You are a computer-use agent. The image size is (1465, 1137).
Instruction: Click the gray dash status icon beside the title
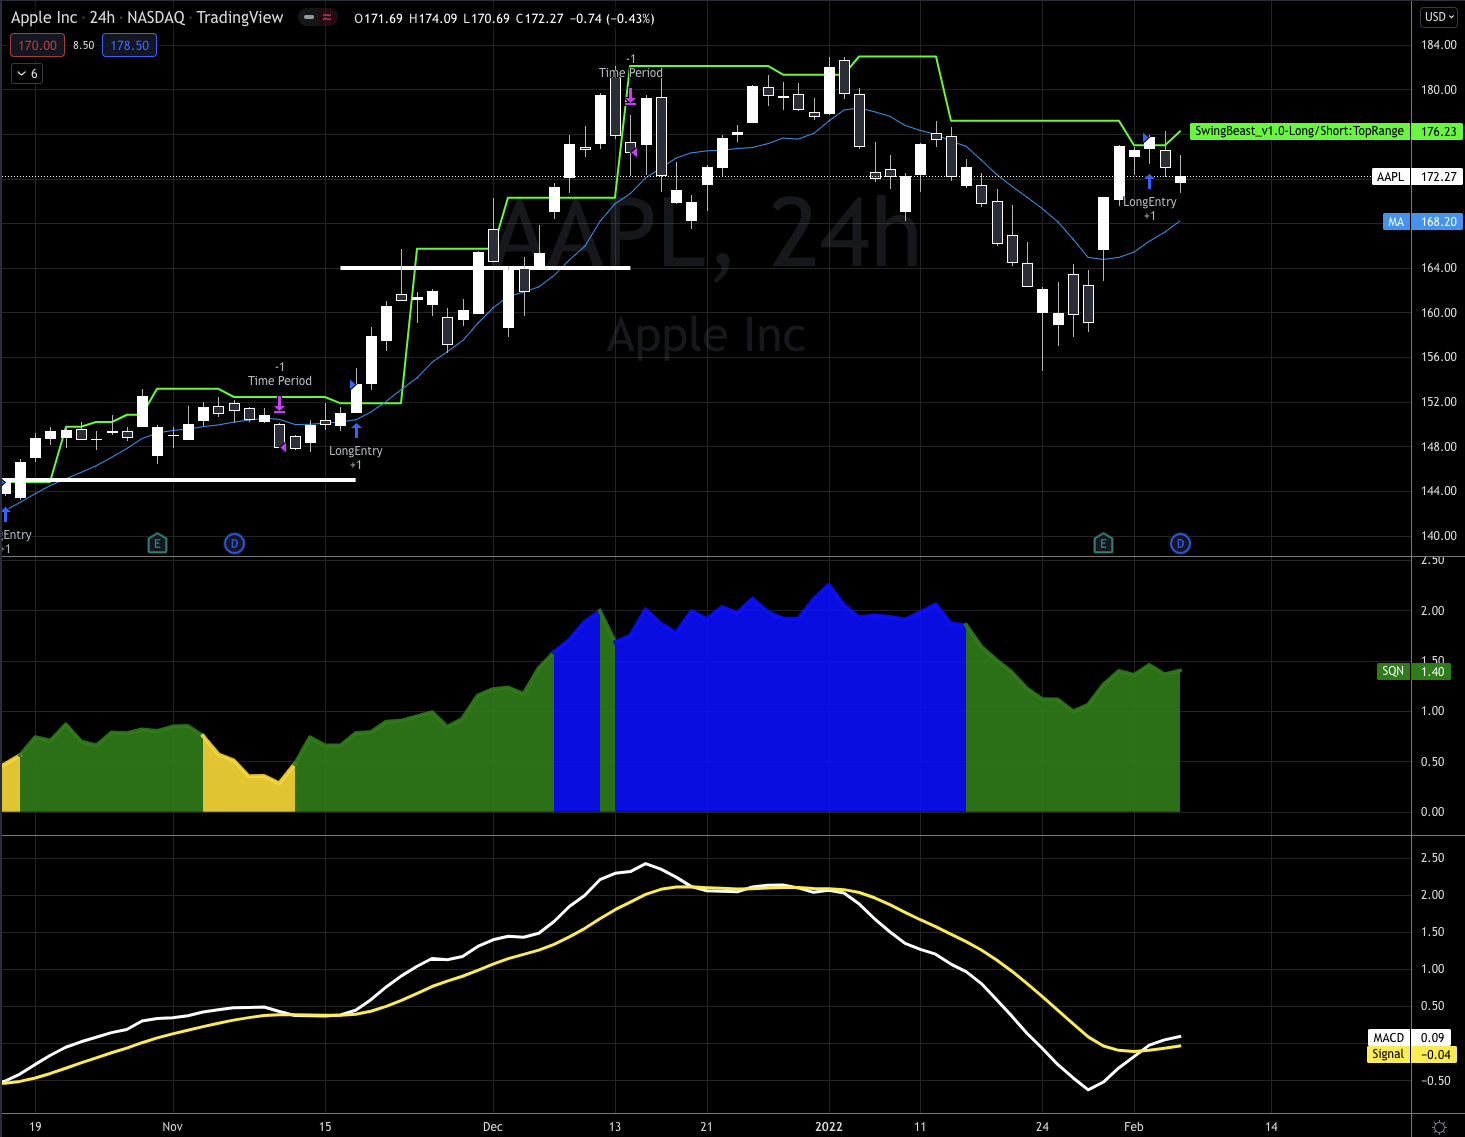coord(309,18)
